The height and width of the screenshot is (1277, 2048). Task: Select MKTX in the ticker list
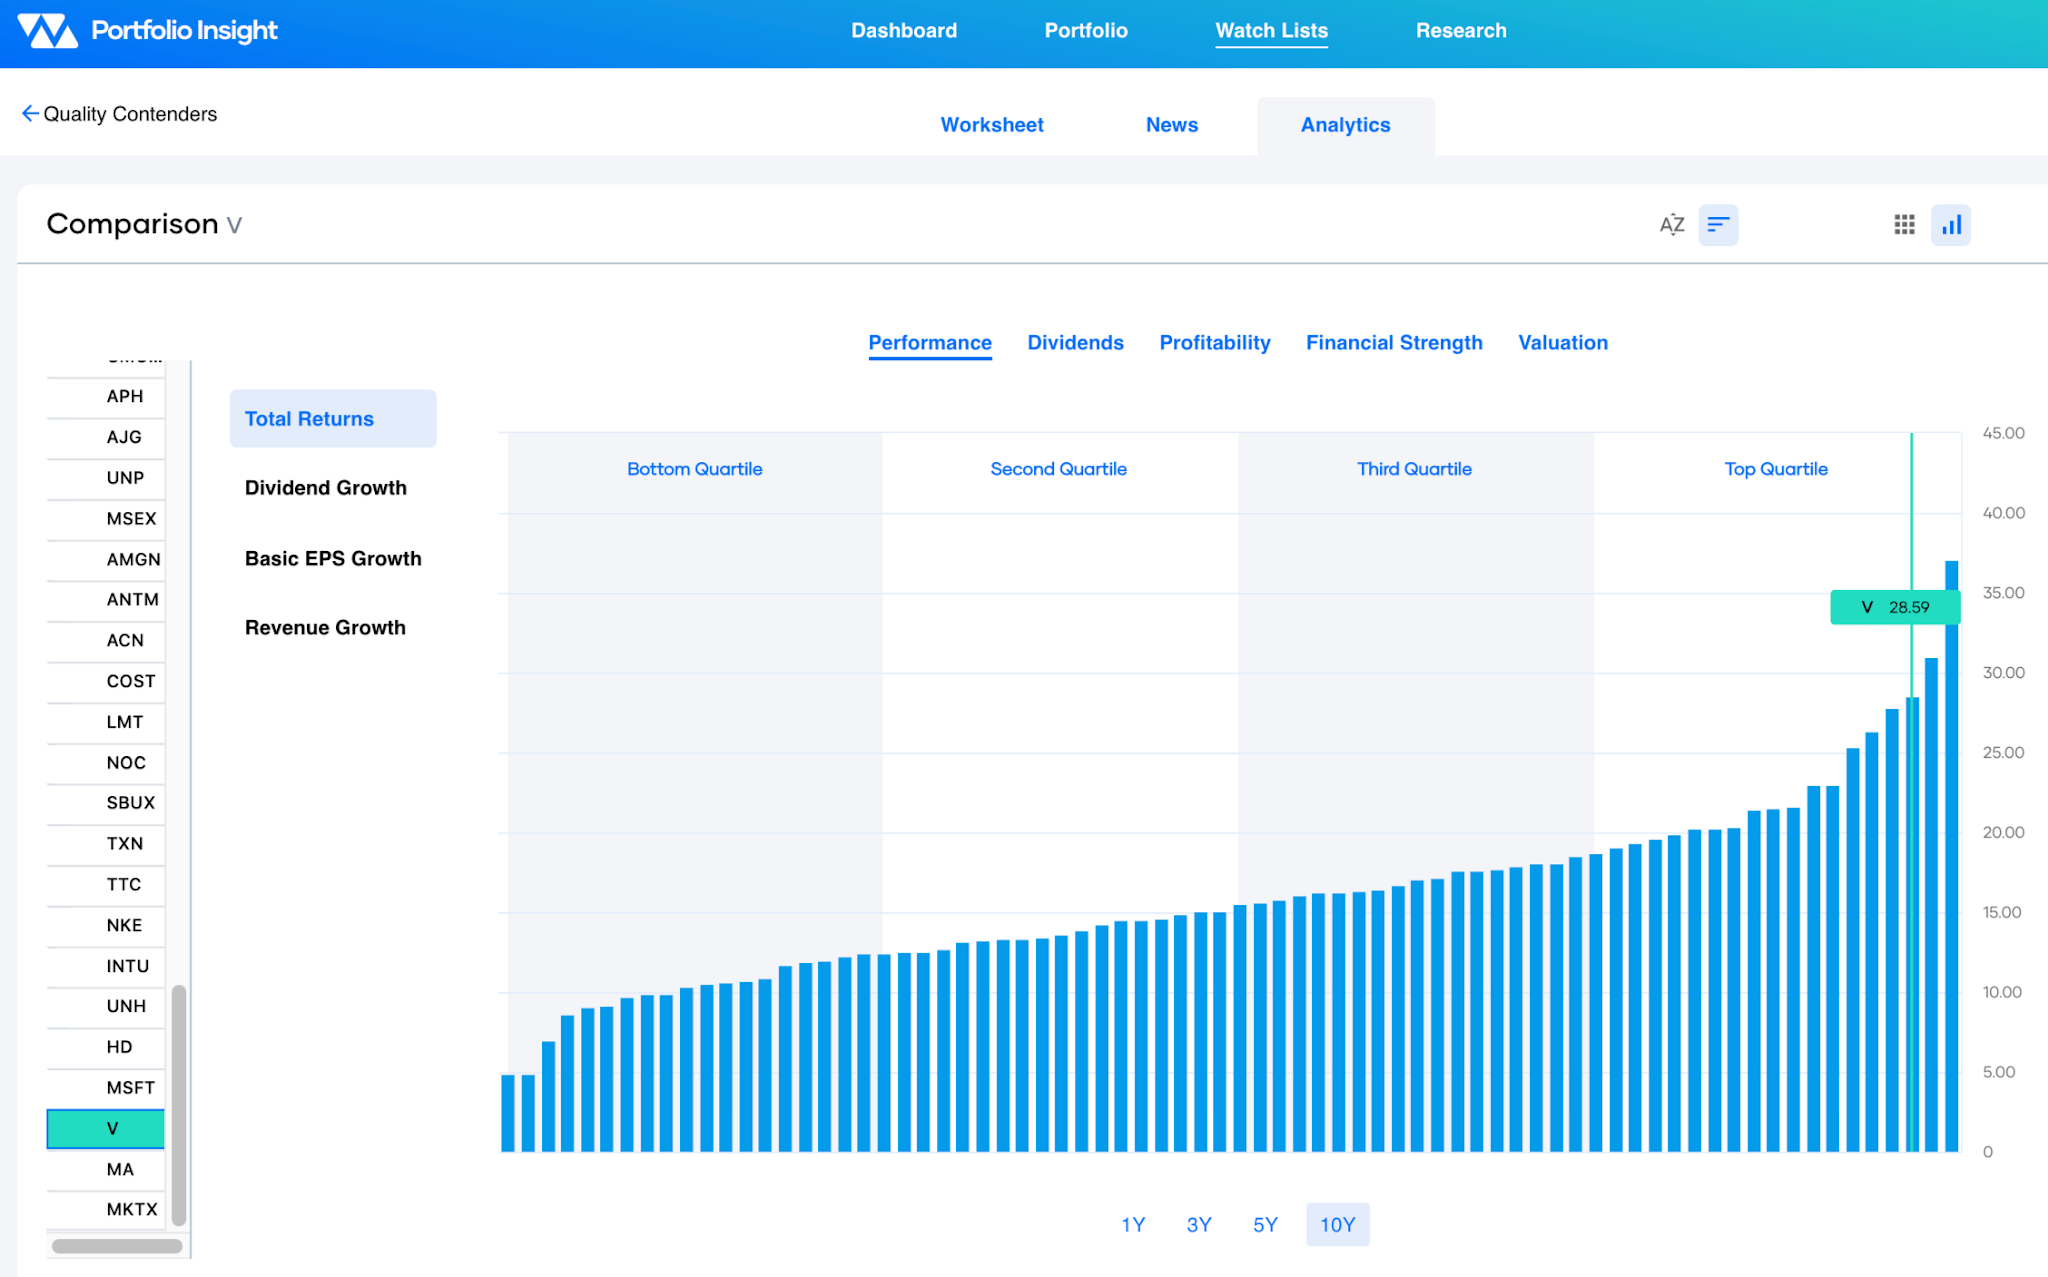[x=106, y=1210]
